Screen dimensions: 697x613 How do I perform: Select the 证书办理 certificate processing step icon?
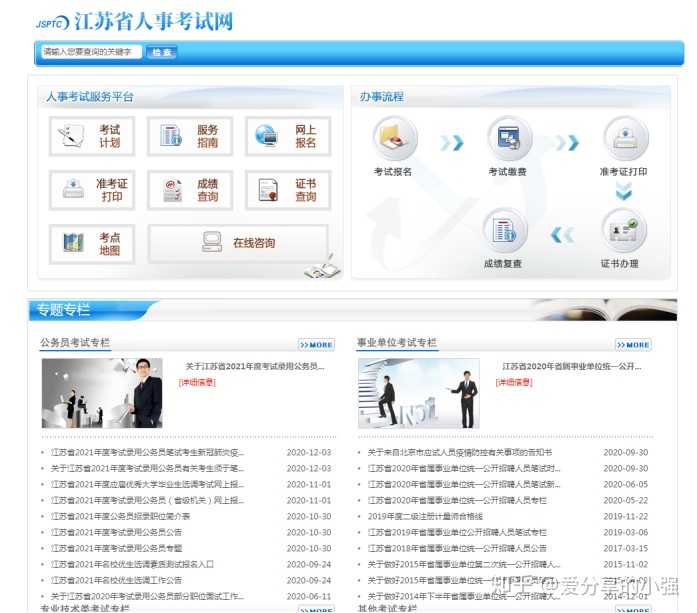point(624,230)
